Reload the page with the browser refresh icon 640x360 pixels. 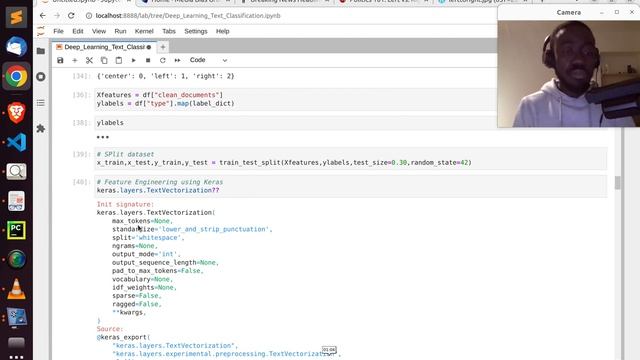click(x=71, y=16)
